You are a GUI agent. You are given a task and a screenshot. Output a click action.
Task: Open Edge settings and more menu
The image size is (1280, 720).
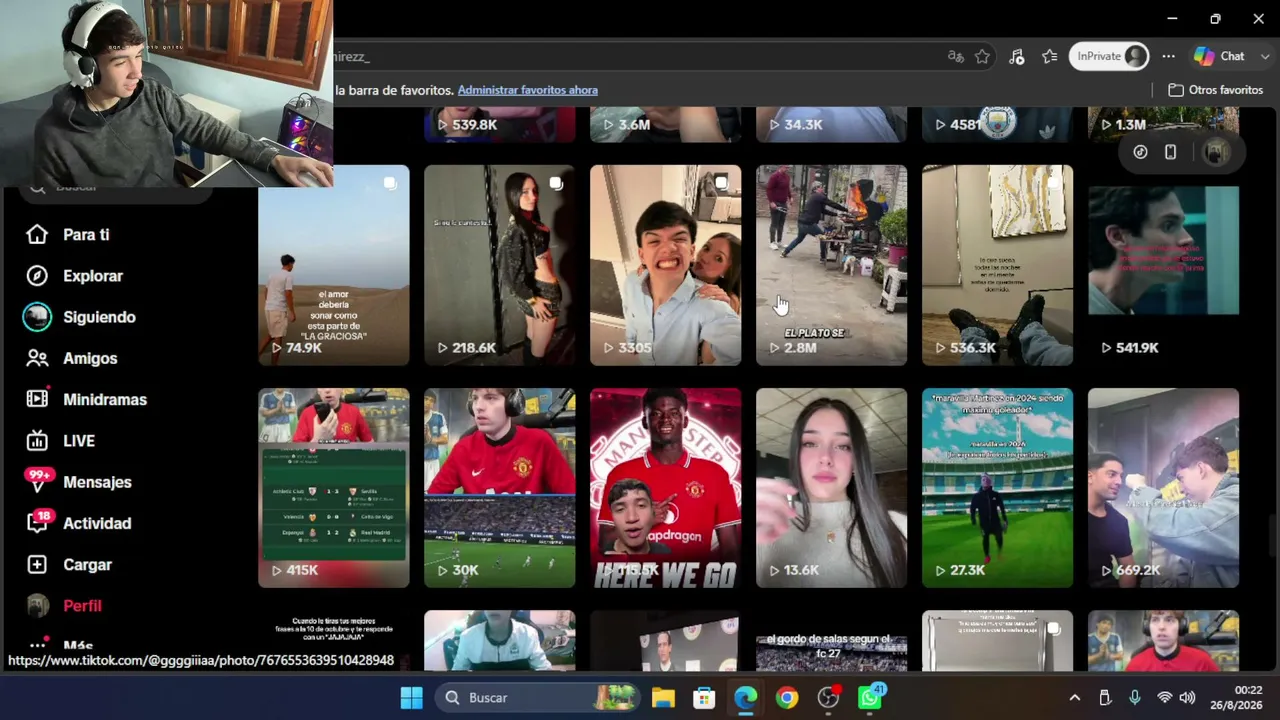click(x=1168, y=57)
